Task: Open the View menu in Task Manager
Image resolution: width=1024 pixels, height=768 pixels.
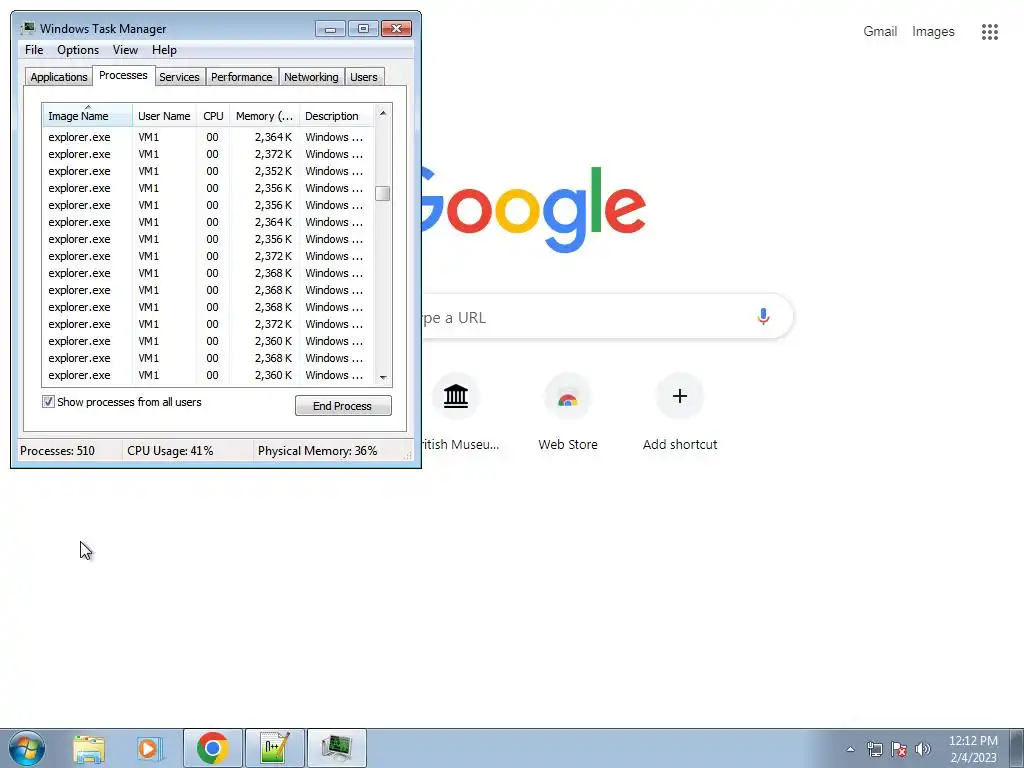Action: (125, 50)
